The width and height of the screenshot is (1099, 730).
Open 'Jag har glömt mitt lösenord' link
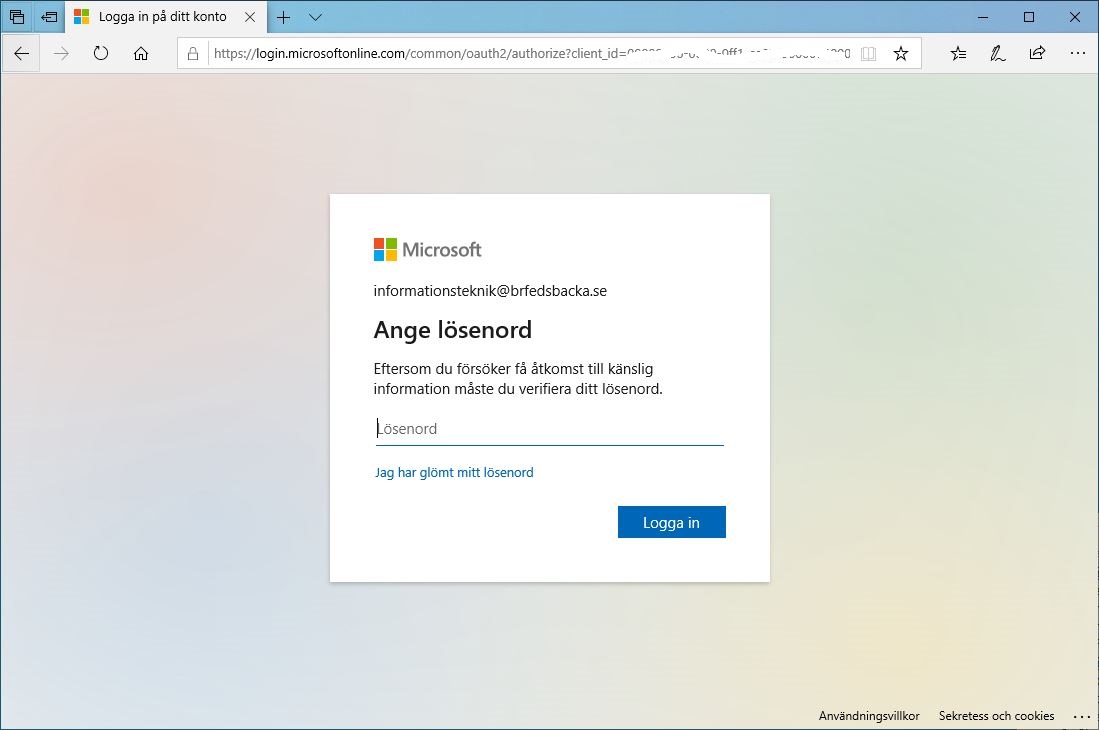coord(454,472)
